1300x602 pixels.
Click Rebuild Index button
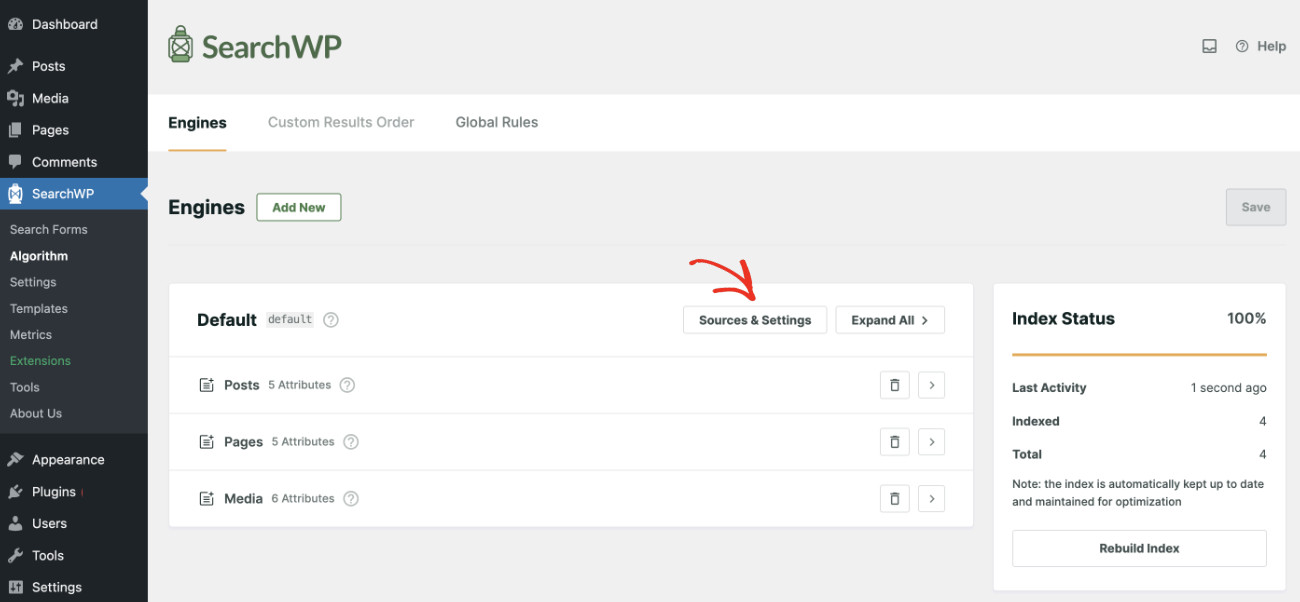[x=1139, y=548]
